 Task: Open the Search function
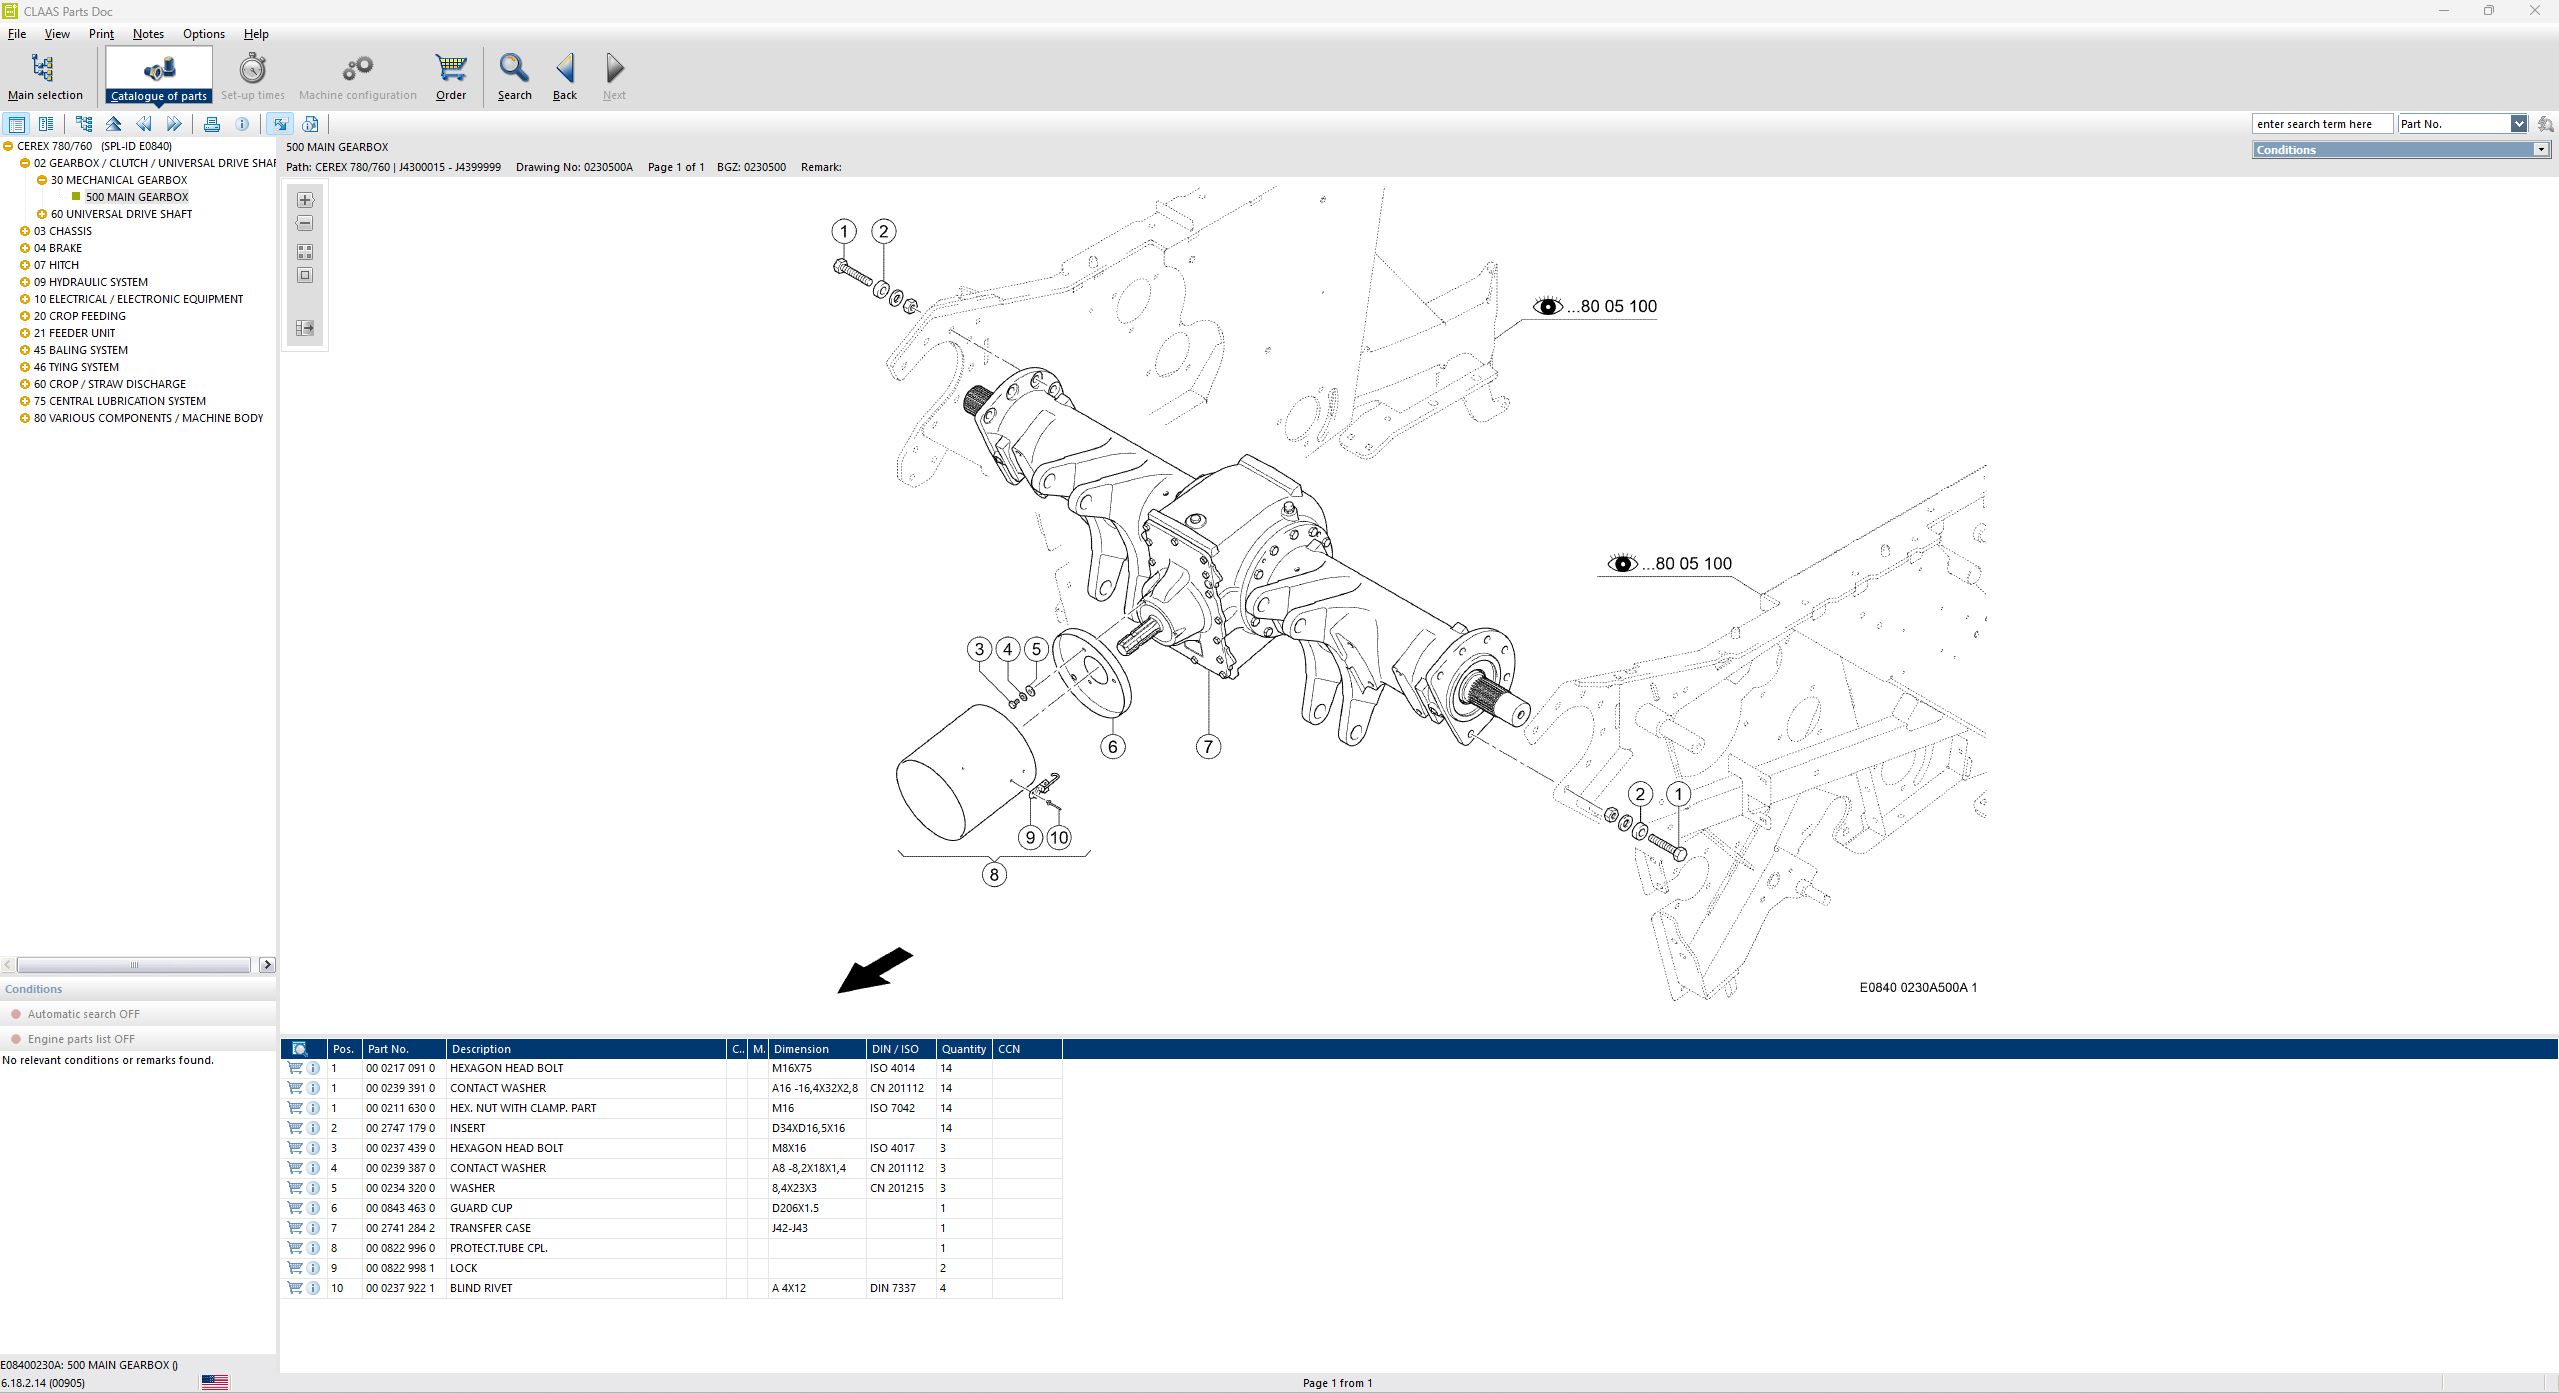514,75
